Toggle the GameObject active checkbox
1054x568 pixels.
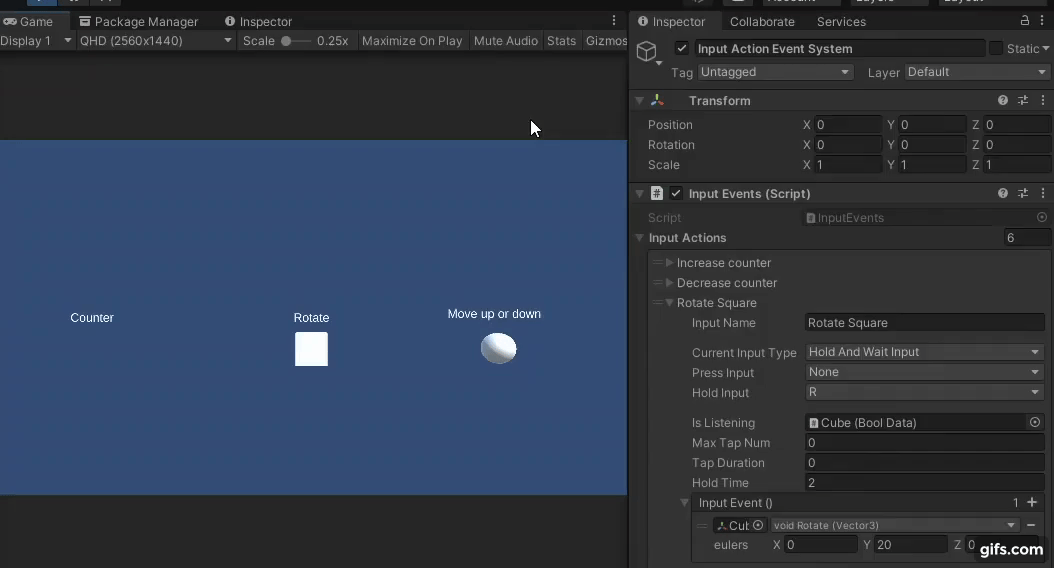coord(682,48)
